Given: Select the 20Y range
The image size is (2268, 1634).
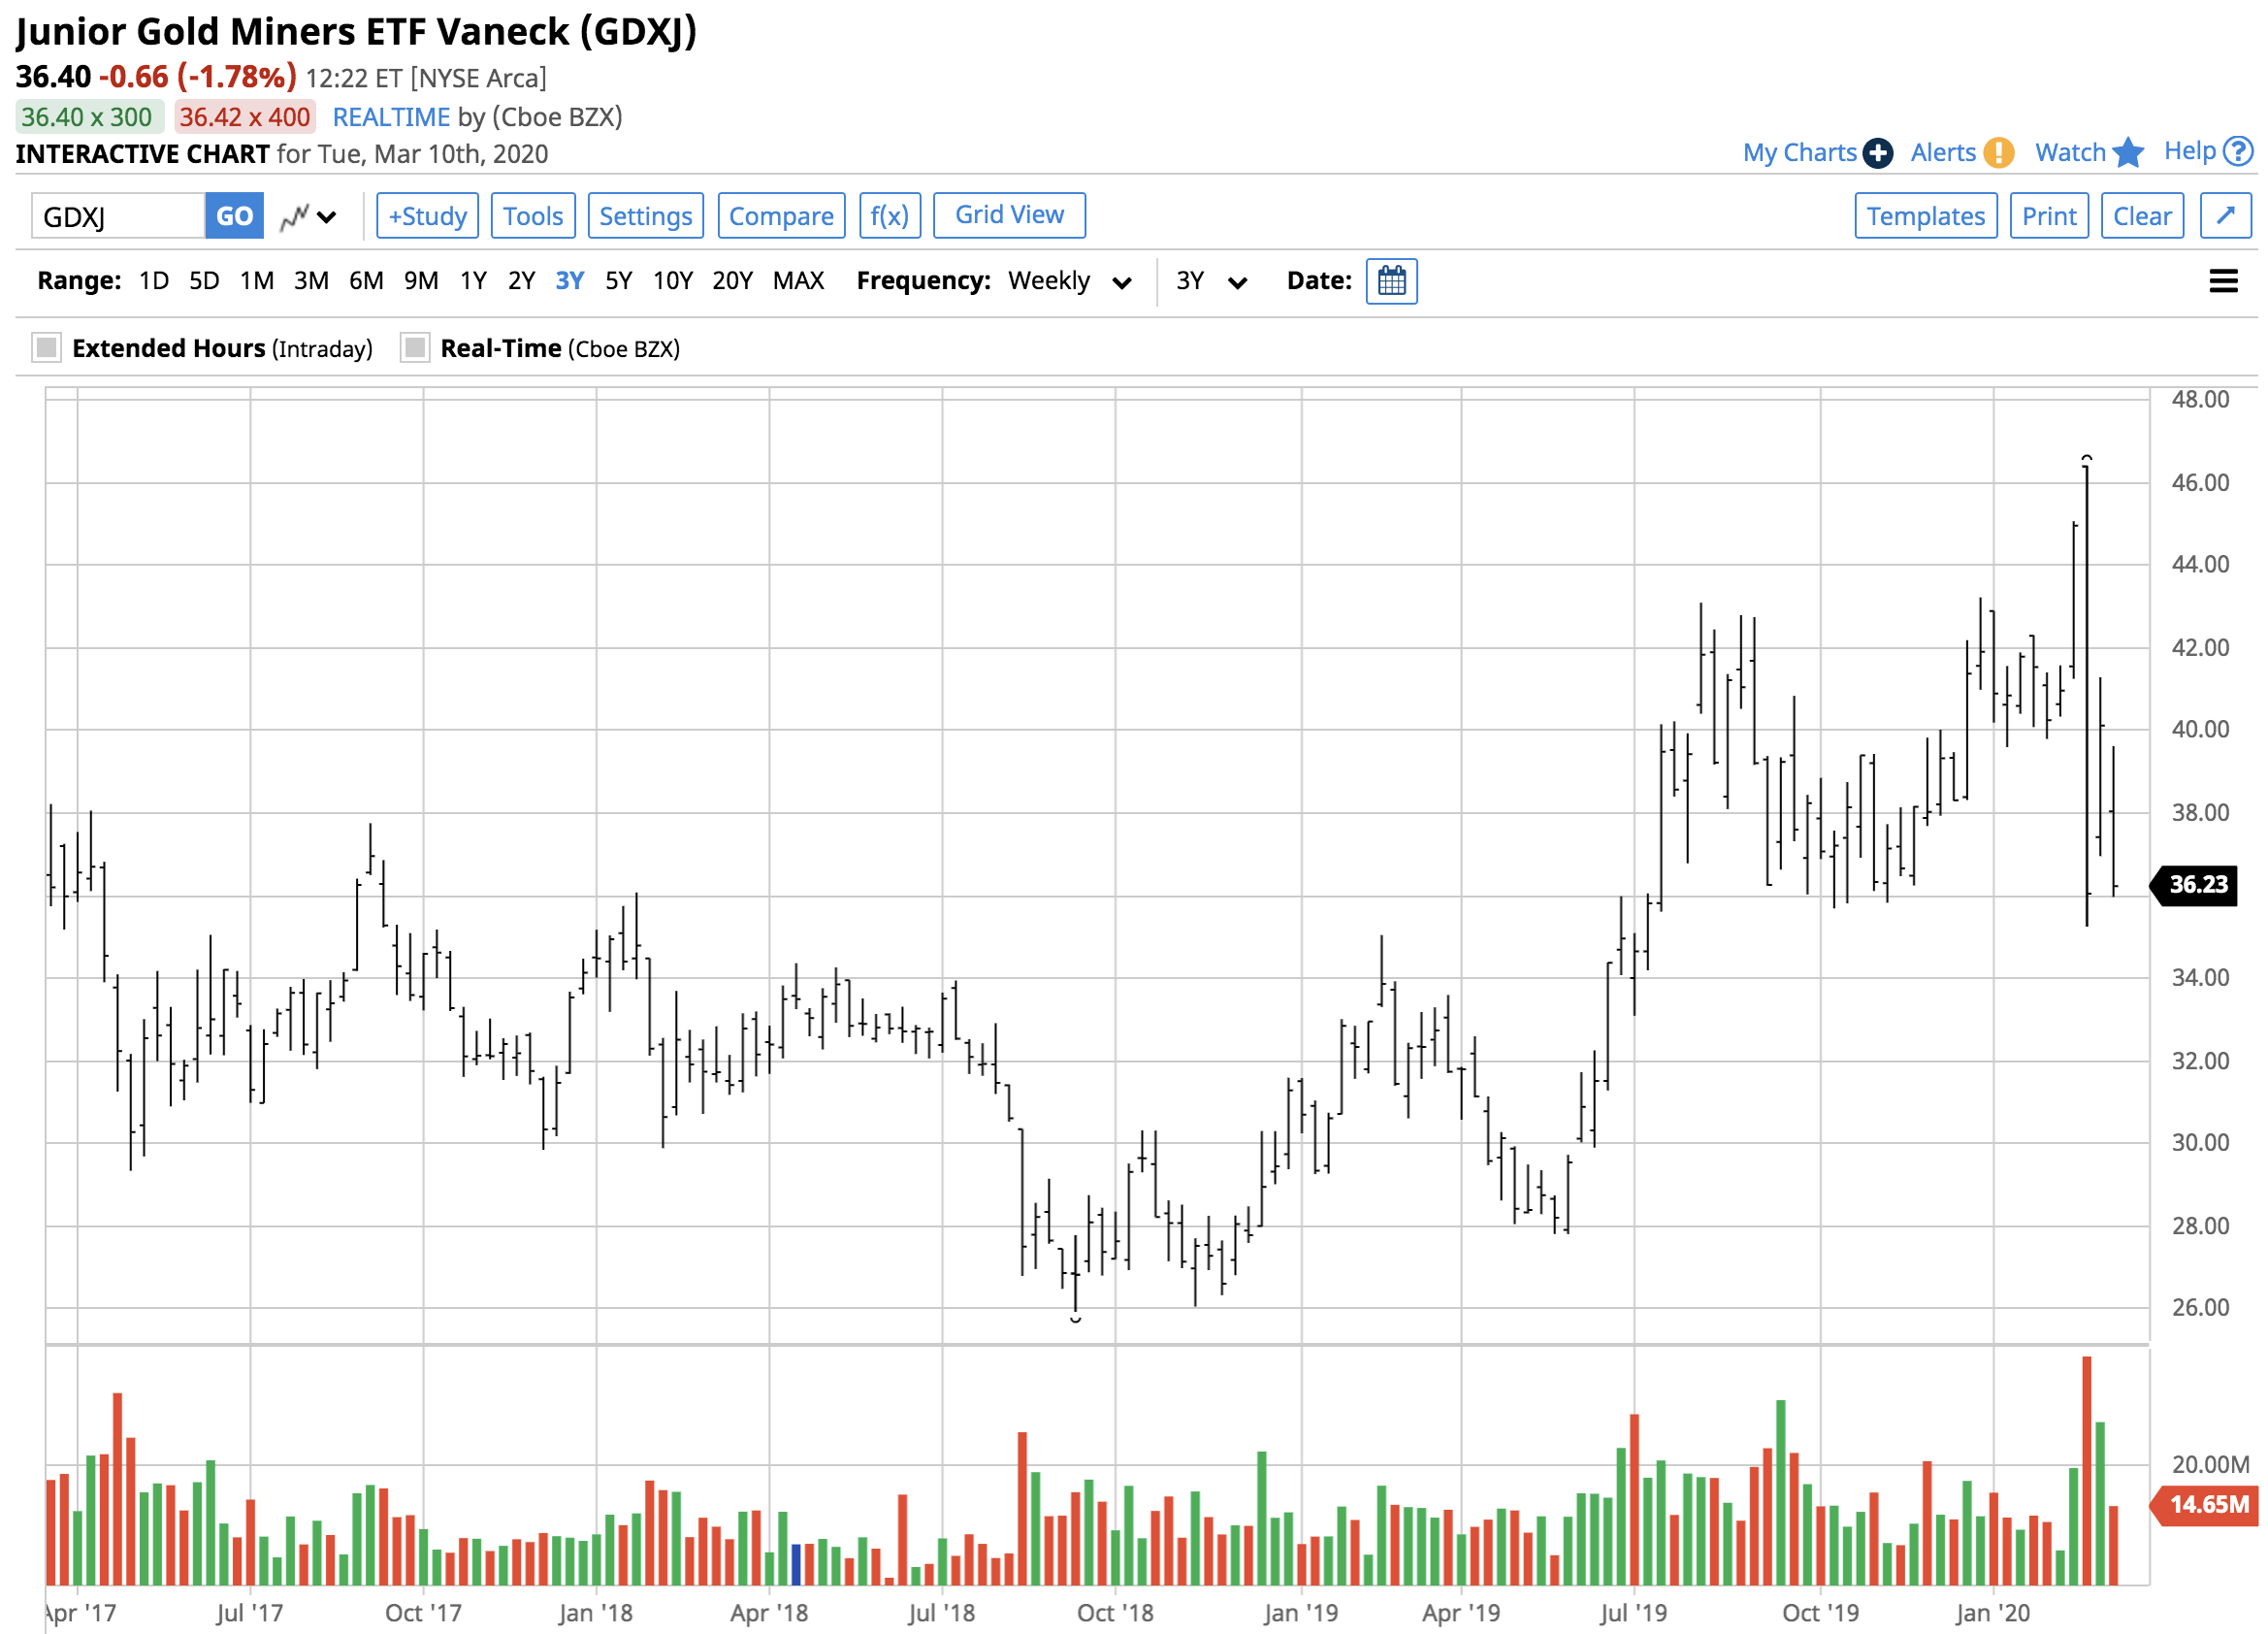Looking at the screenshot, I should (732, 281).
